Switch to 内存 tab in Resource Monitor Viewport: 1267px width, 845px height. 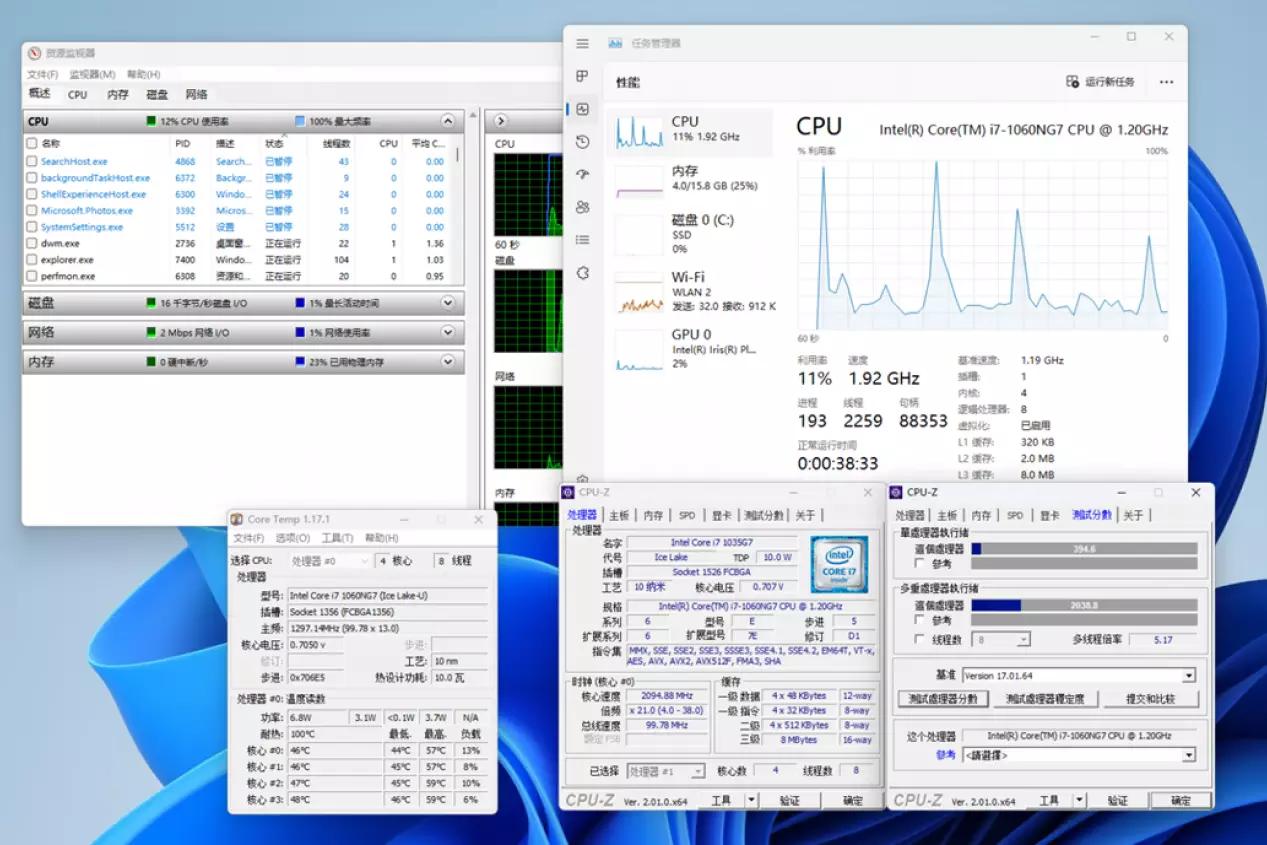coord(118,95)
